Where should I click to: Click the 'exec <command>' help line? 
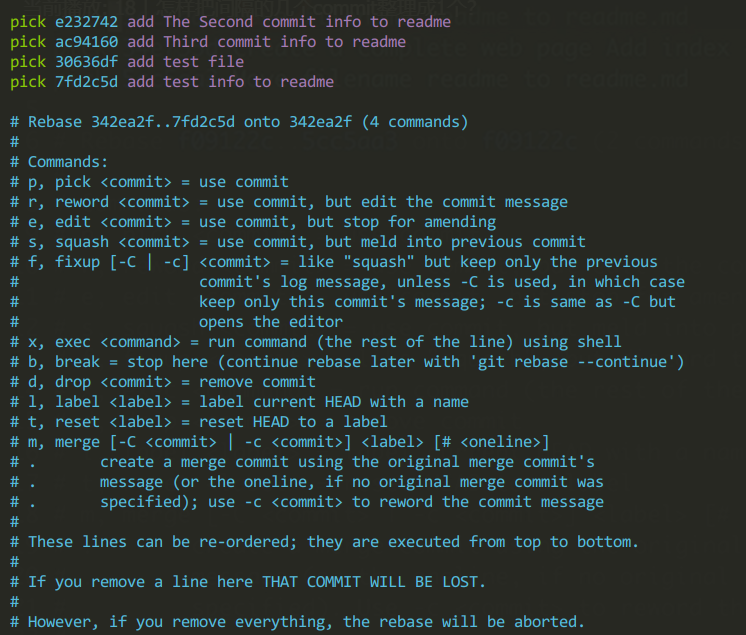click(x=315, y=342)
